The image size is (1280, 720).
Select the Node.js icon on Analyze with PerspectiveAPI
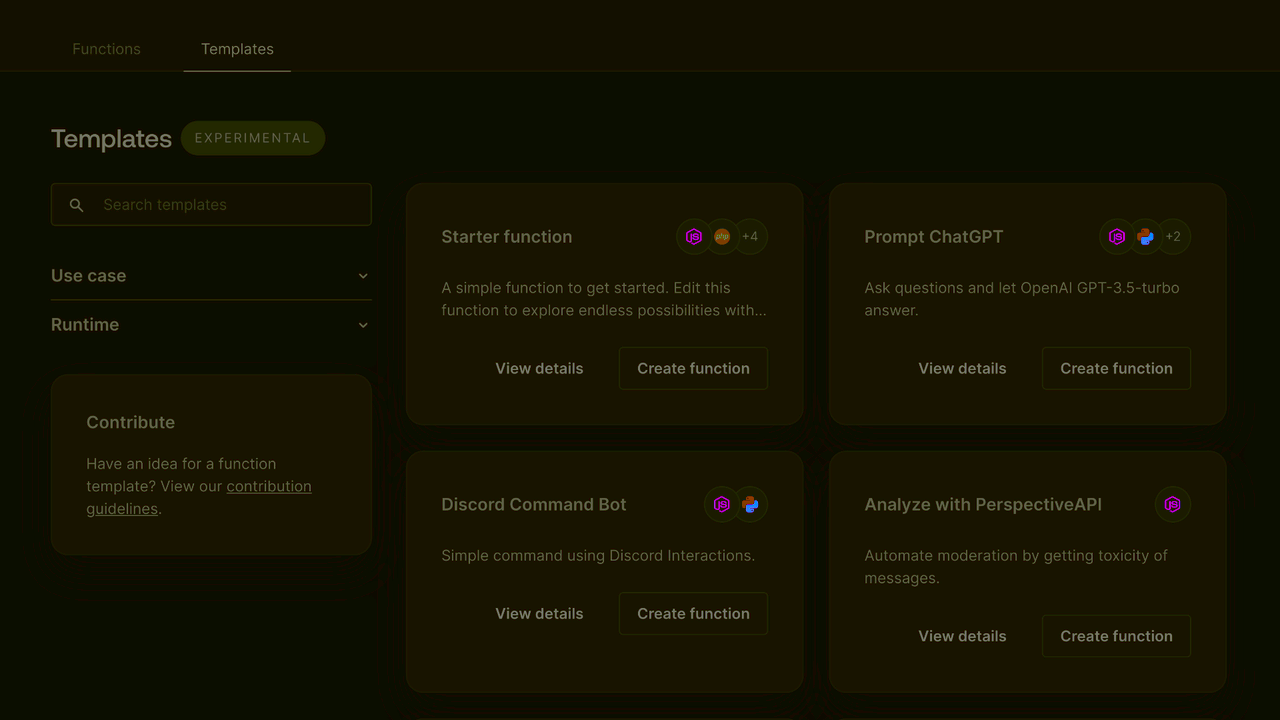pos(1172,504)
